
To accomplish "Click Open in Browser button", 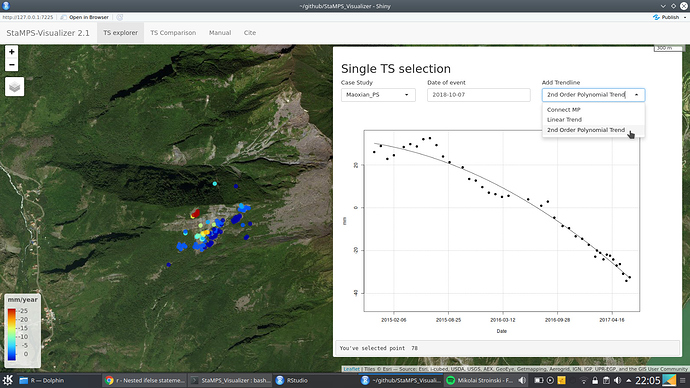I will pyautogui.click(x=84, y=17).
